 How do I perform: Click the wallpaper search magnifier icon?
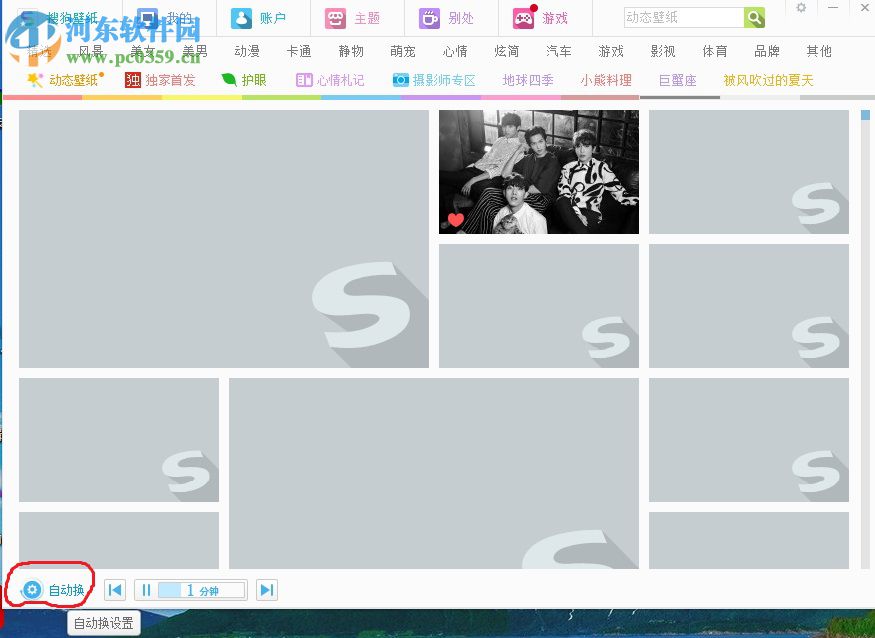(754, 17)
